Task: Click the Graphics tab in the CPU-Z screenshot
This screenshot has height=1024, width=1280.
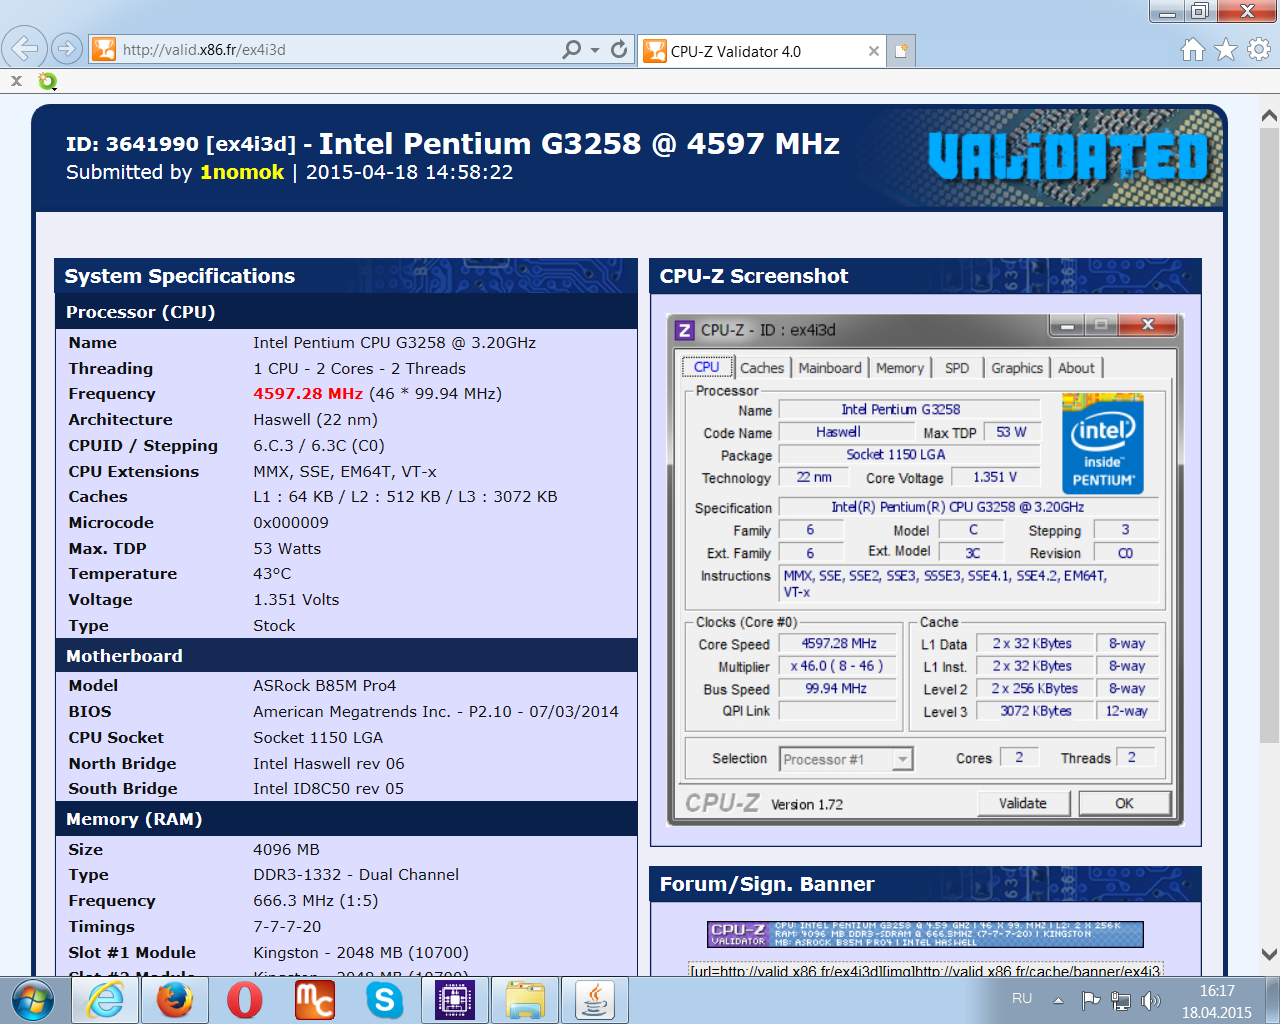Action: (x=1017, y=368)
